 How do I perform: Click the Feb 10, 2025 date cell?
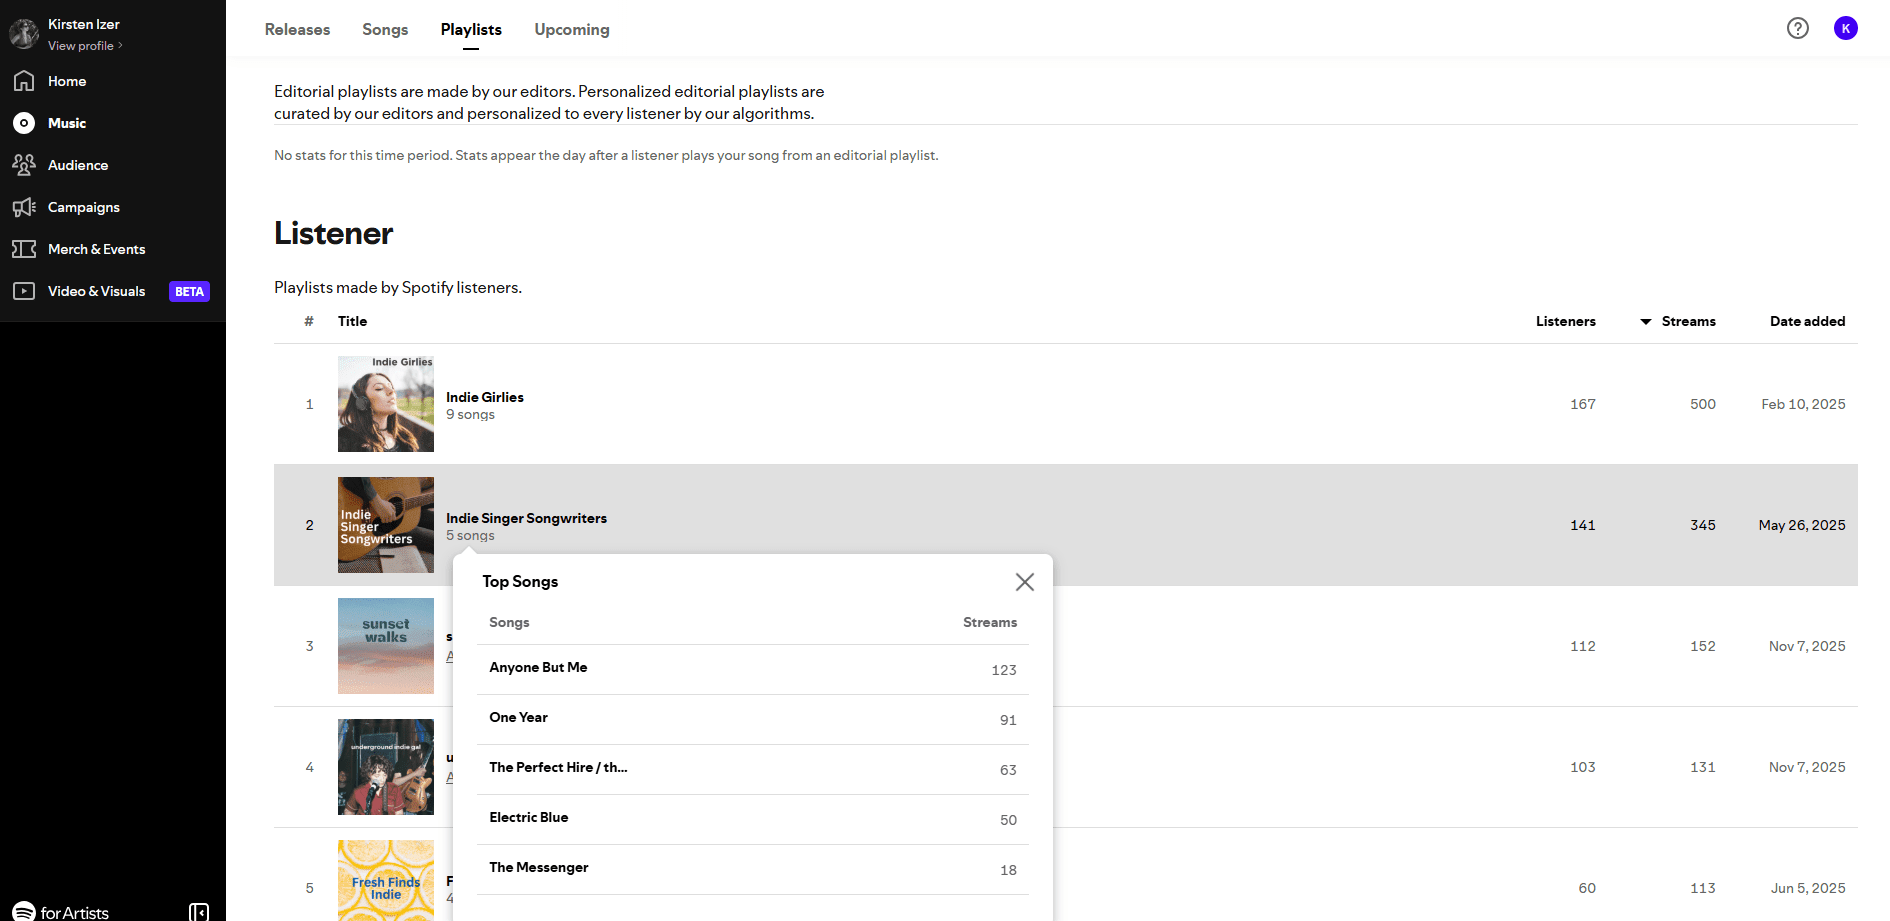(x=1803, y=404)
